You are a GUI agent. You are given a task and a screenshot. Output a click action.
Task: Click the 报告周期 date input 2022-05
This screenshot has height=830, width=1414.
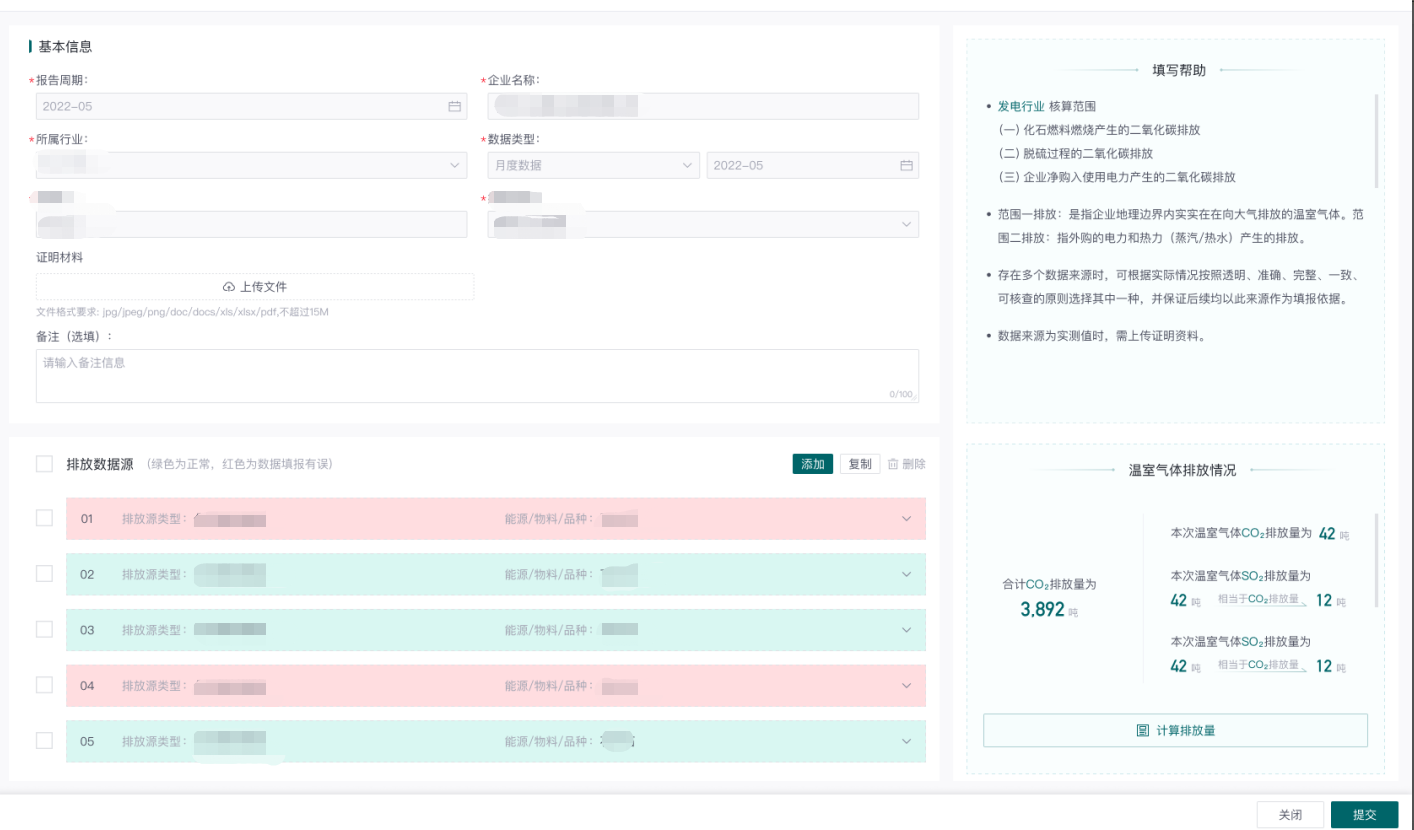[251, 106]
